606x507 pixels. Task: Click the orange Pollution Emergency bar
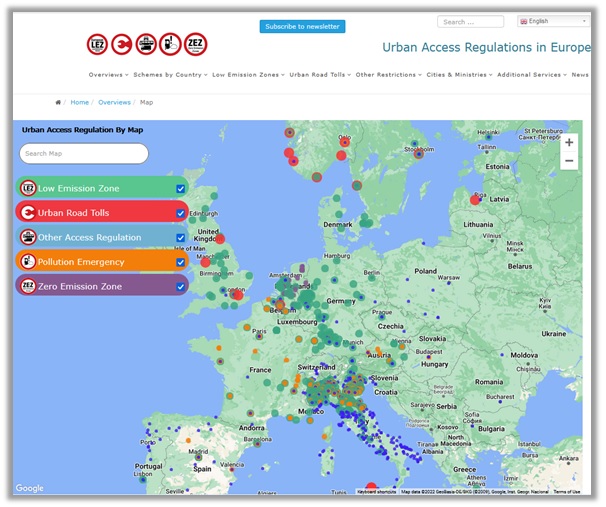102,262
